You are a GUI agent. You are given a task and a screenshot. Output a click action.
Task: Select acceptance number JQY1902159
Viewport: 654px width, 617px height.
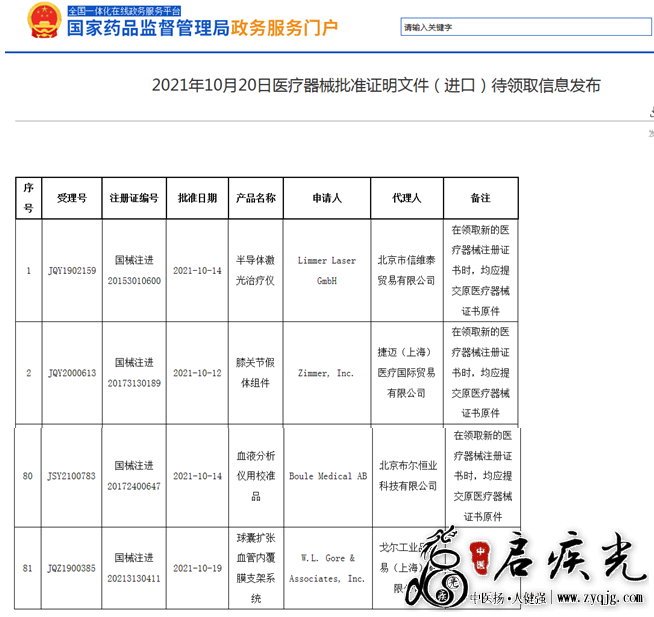click(72, 271)
